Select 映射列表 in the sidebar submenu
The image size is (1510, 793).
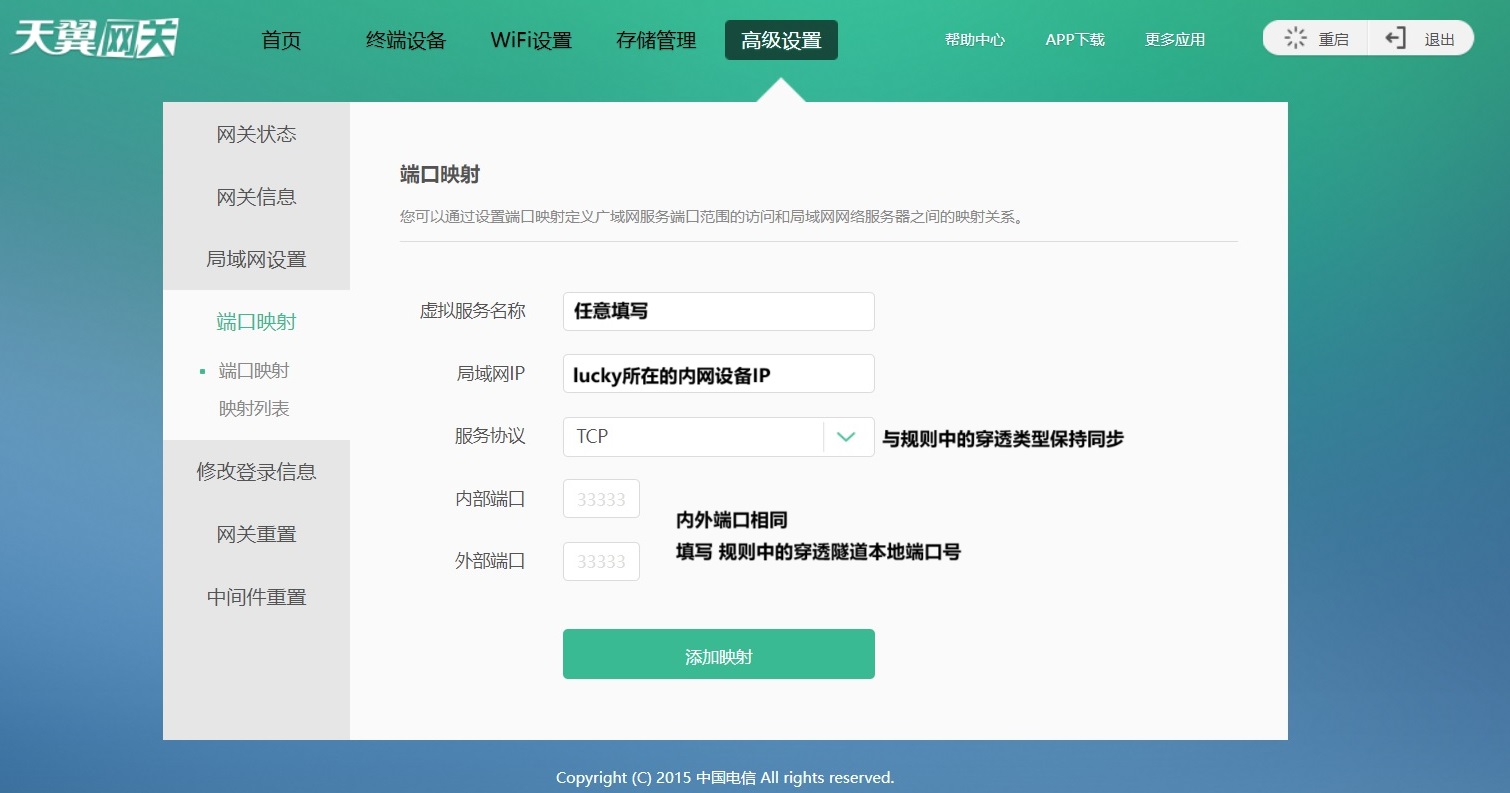click(x=254, y=409)
